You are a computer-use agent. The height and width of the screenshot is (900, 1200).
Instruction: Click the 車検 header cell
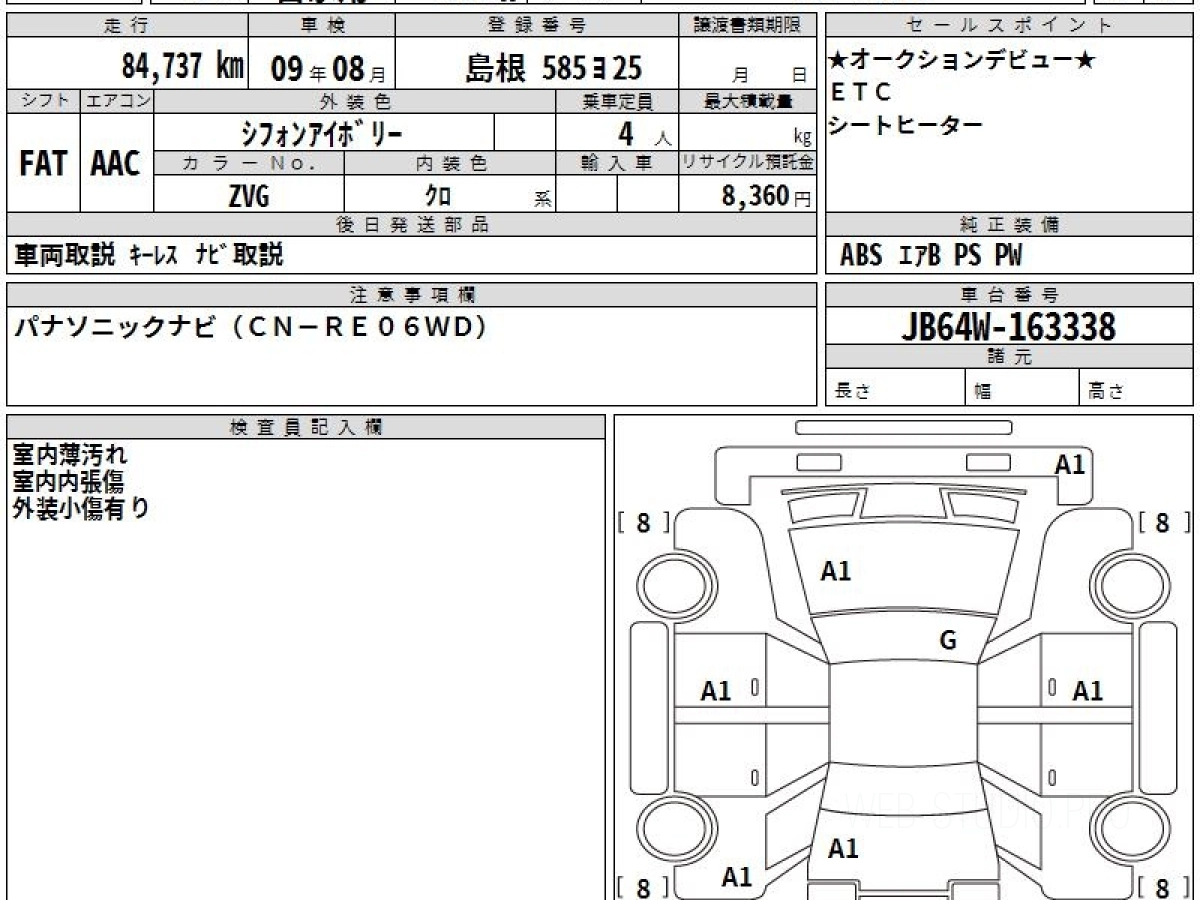click(x=320, y=26)
